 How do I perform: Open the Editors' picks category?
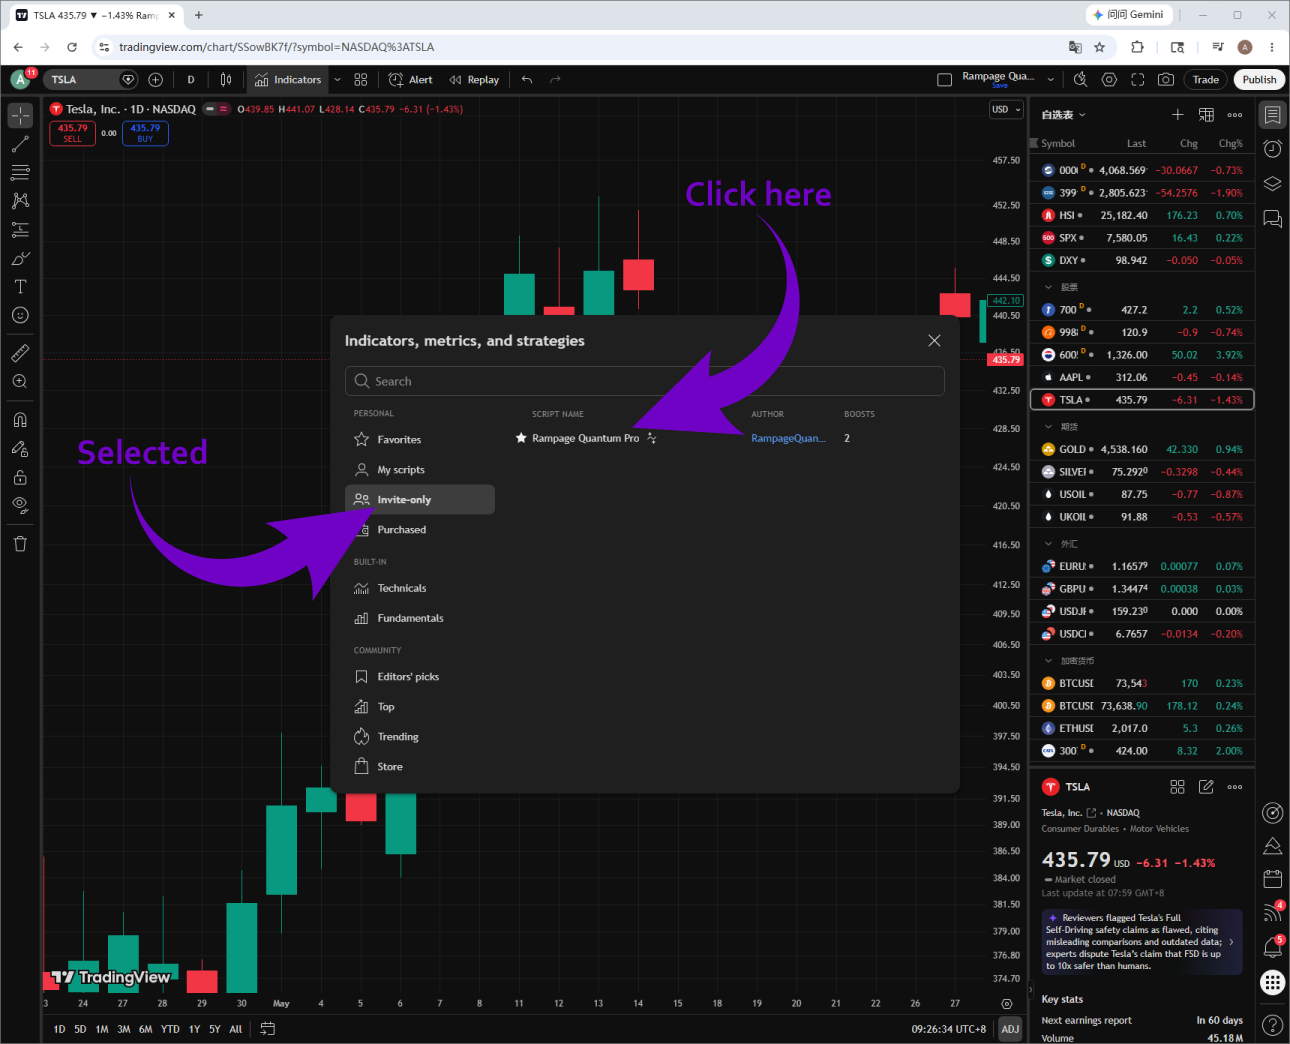point(420,677)
